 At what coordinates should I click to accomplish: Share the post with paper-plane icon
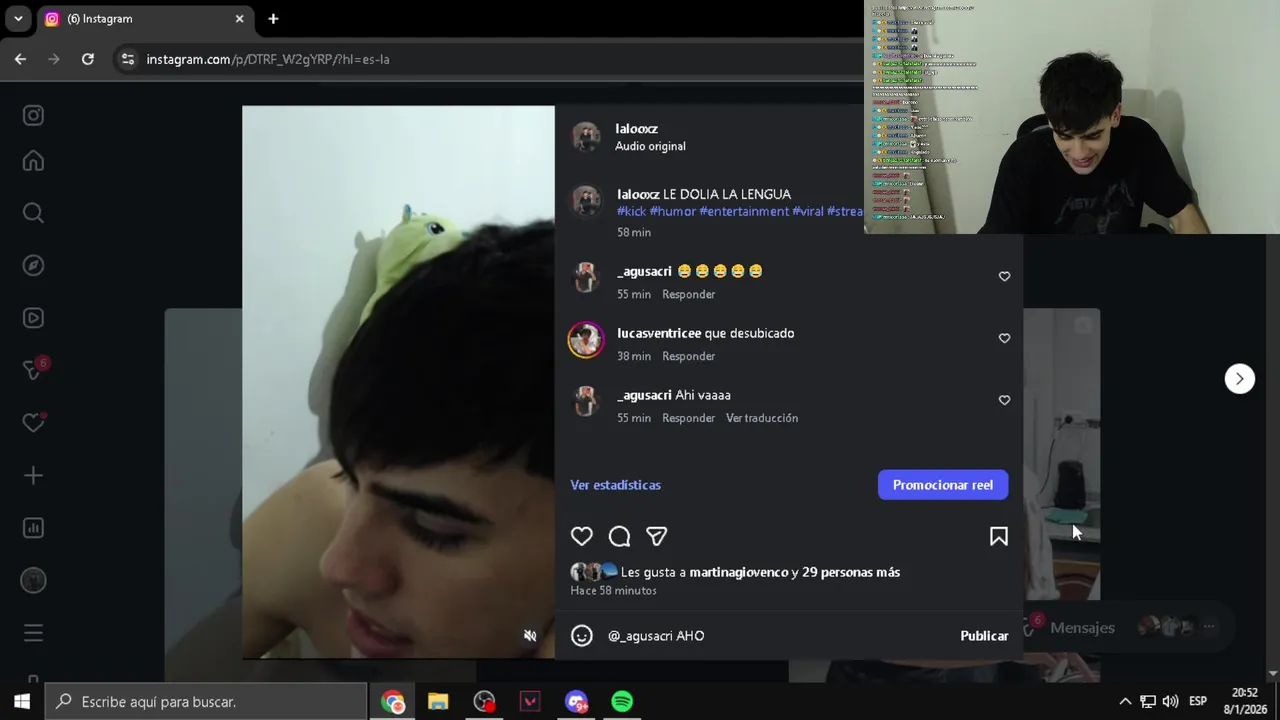[x=657, y=537]
